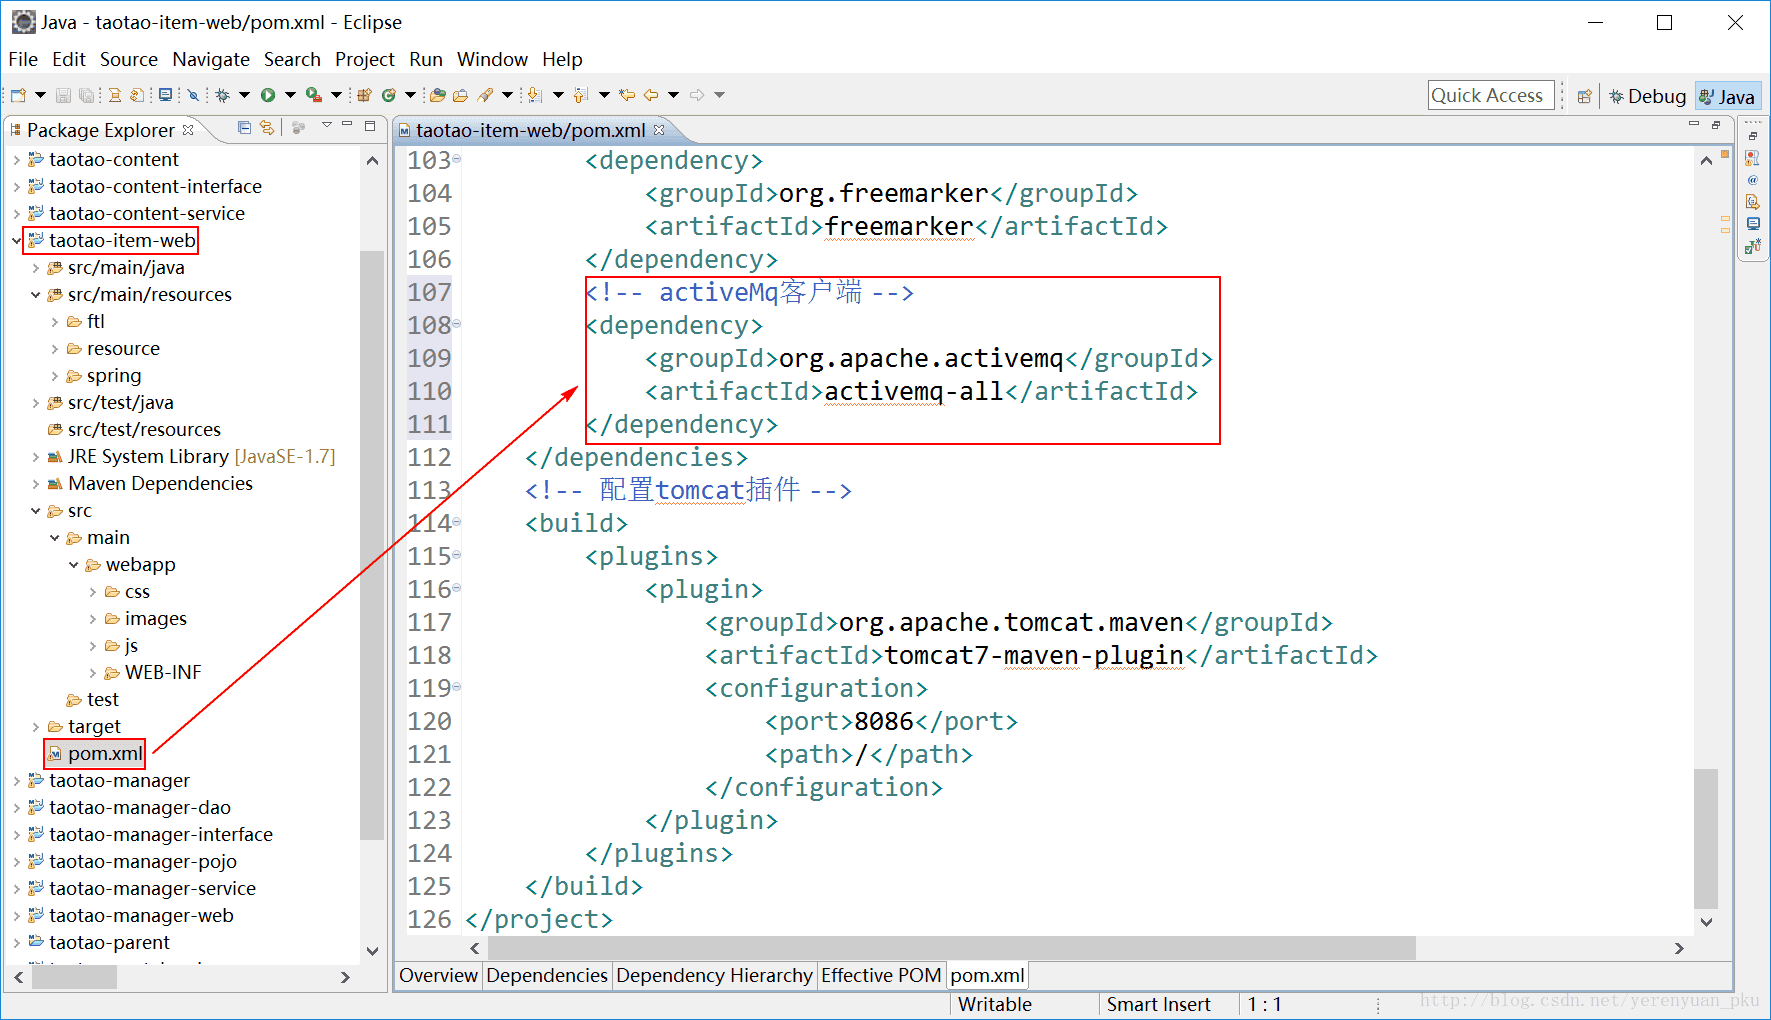
Task: Switch to the Java perspective
Action: (1727, 96)
